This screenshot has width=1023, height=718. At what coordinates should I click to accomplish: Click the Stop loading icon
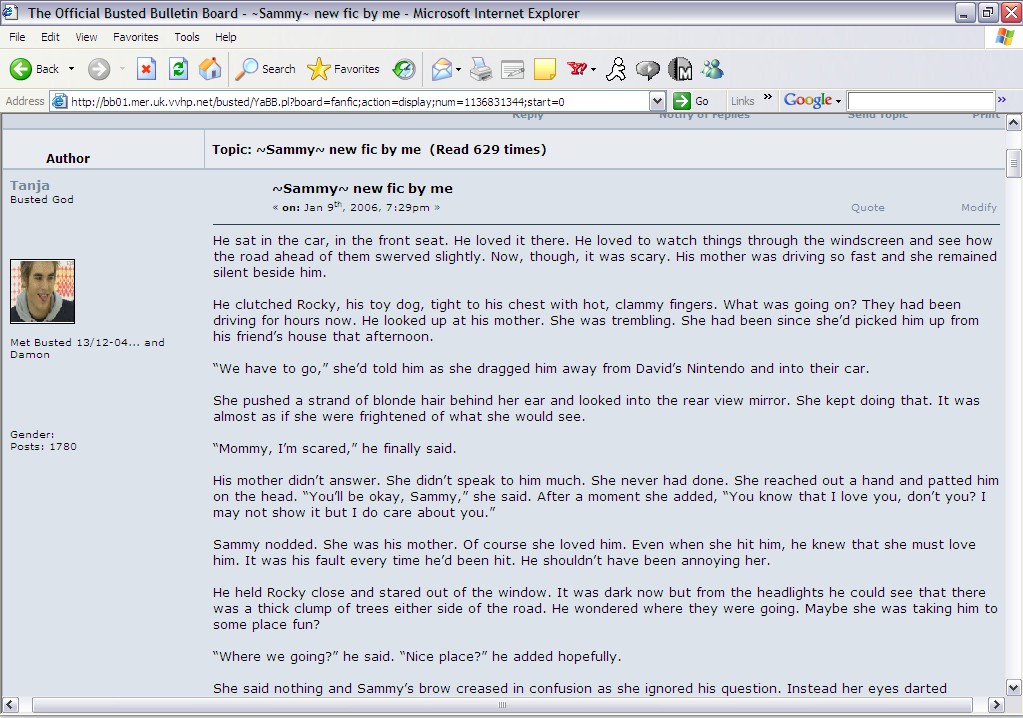click(146, 69)
